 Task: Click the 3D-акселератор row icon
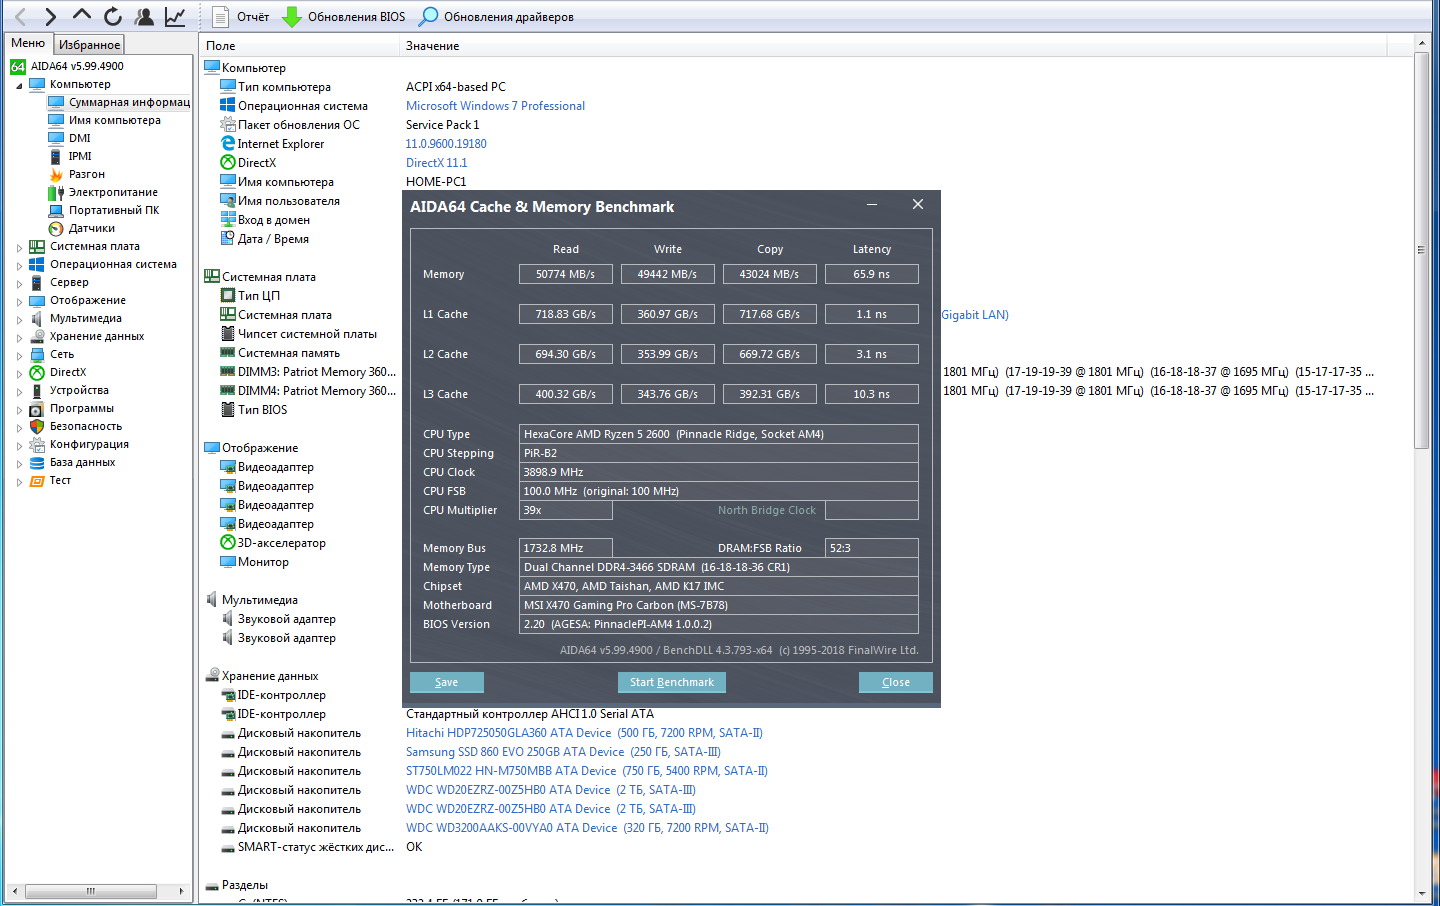pos(228,543)
